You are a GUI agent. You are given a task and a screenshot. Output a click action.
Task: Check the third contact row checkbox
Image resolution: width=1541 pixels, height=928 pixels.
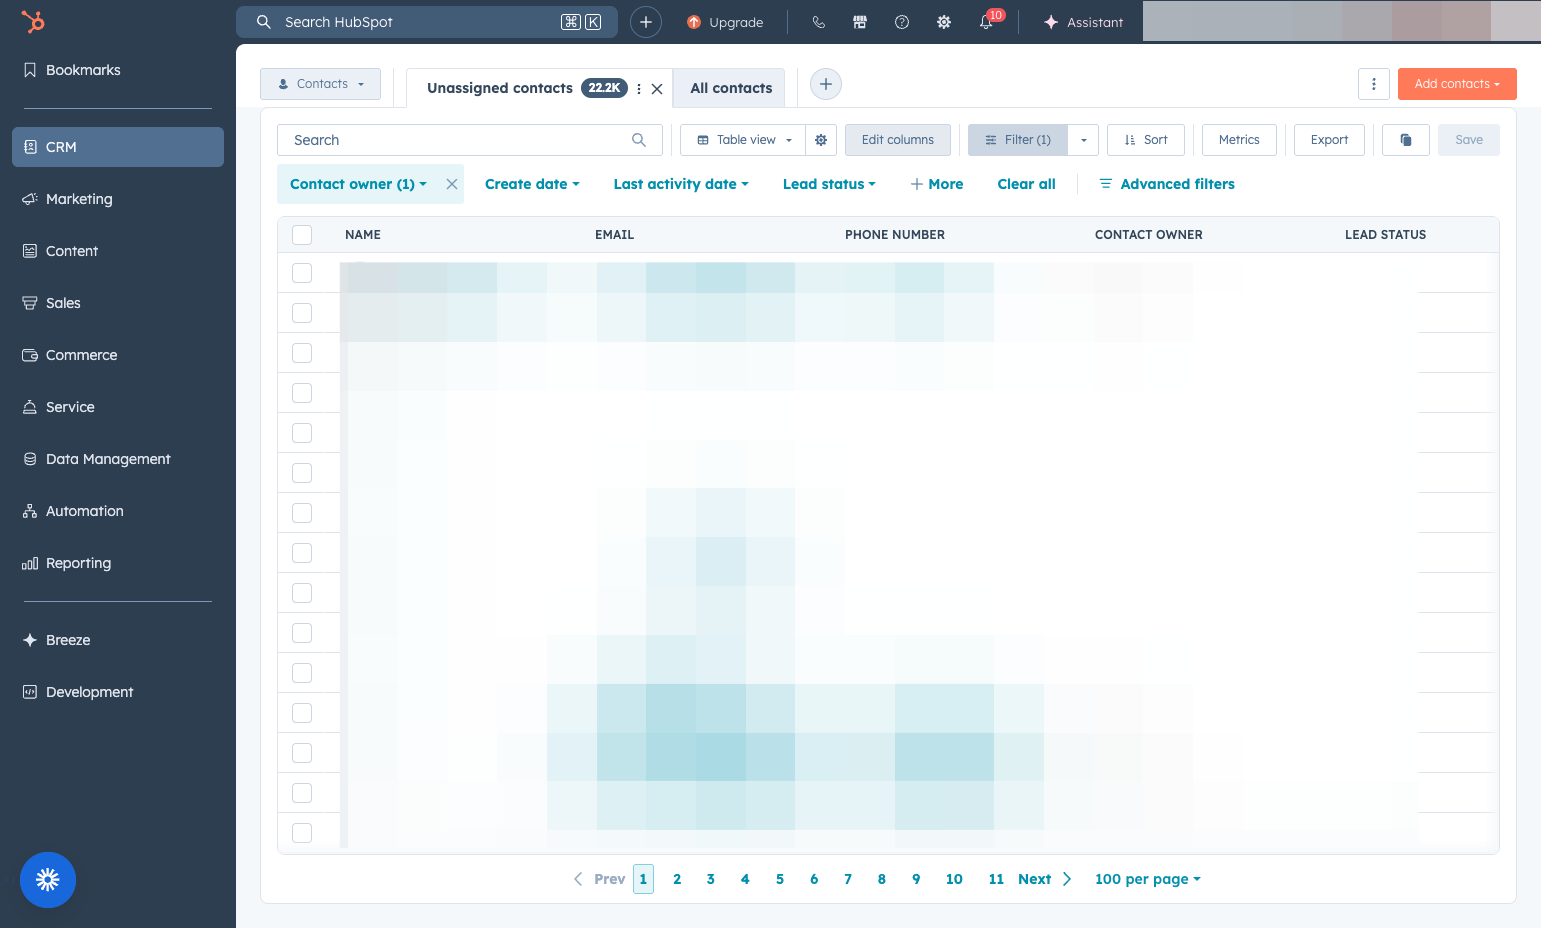(302, 353)
